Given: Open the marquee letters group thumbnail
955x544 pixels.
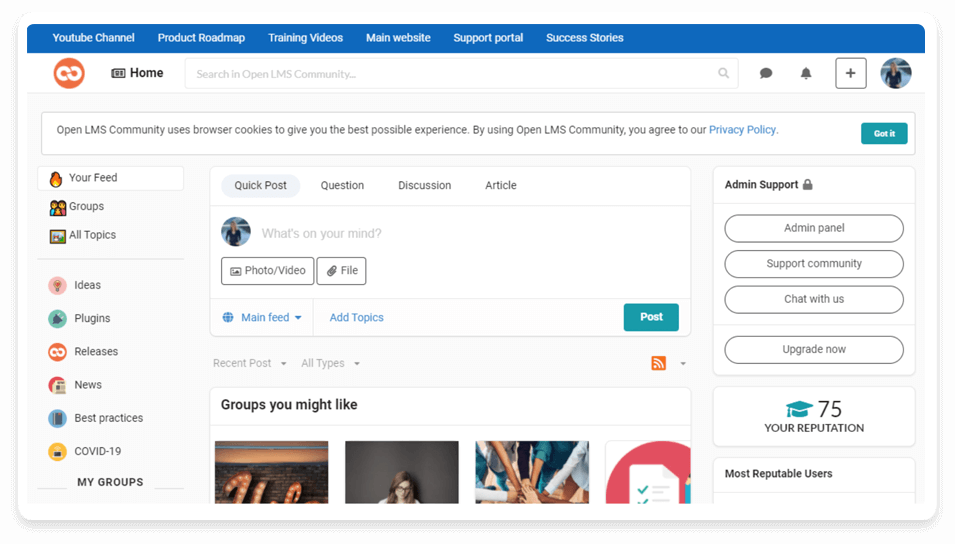Looking at the screenshot, I should coord(272,472).
